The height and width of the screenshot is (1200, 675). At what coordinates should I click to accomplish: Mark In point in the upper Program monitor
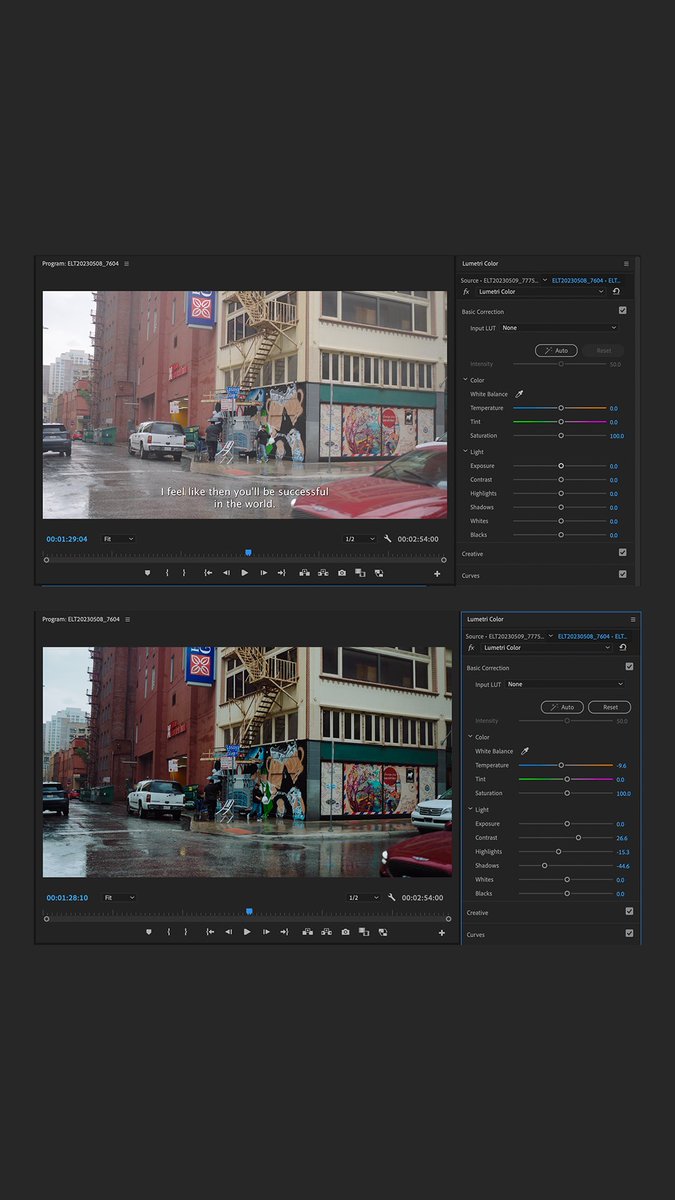point(167,573)
